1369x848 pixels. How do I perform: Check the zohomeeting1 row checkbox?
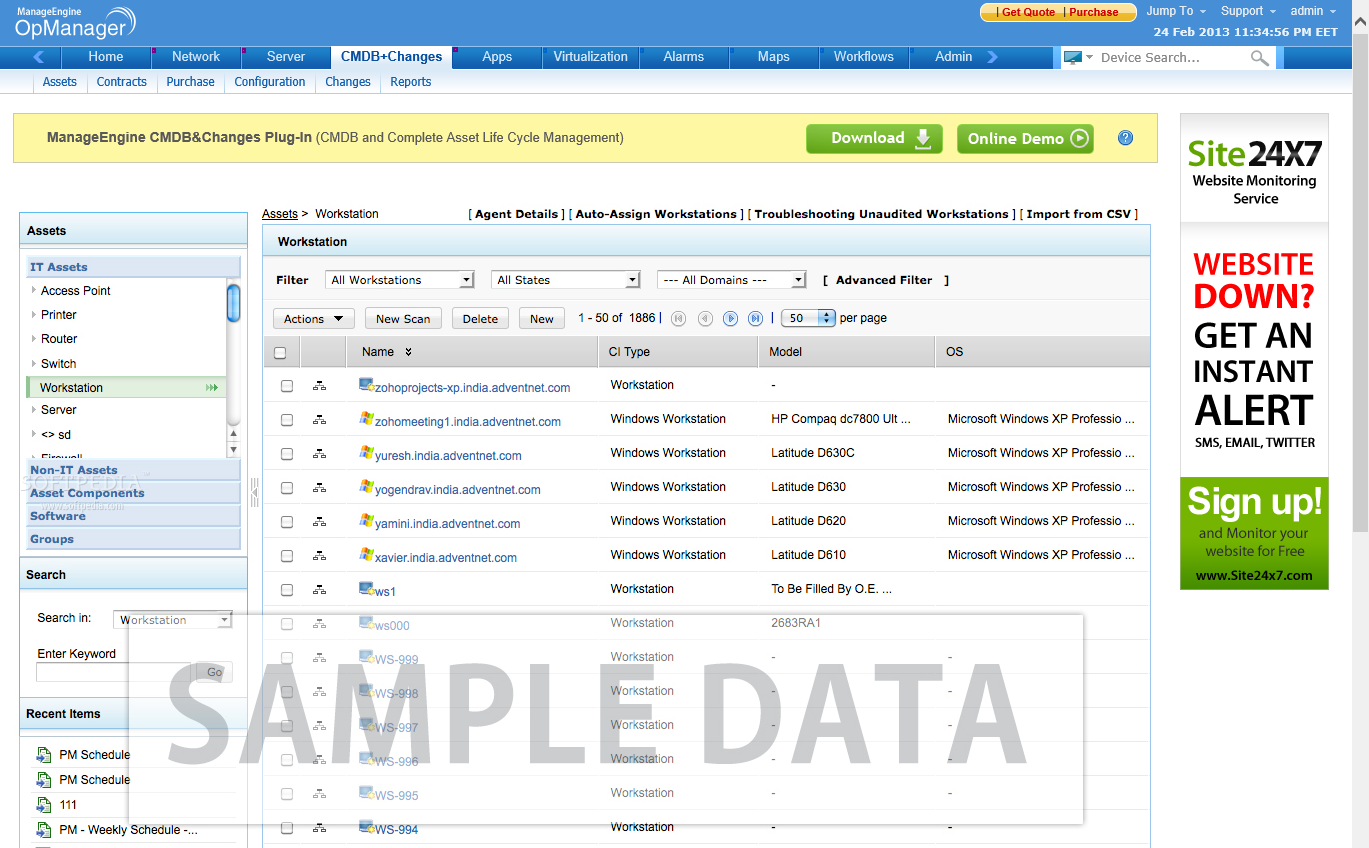point(287,420)
